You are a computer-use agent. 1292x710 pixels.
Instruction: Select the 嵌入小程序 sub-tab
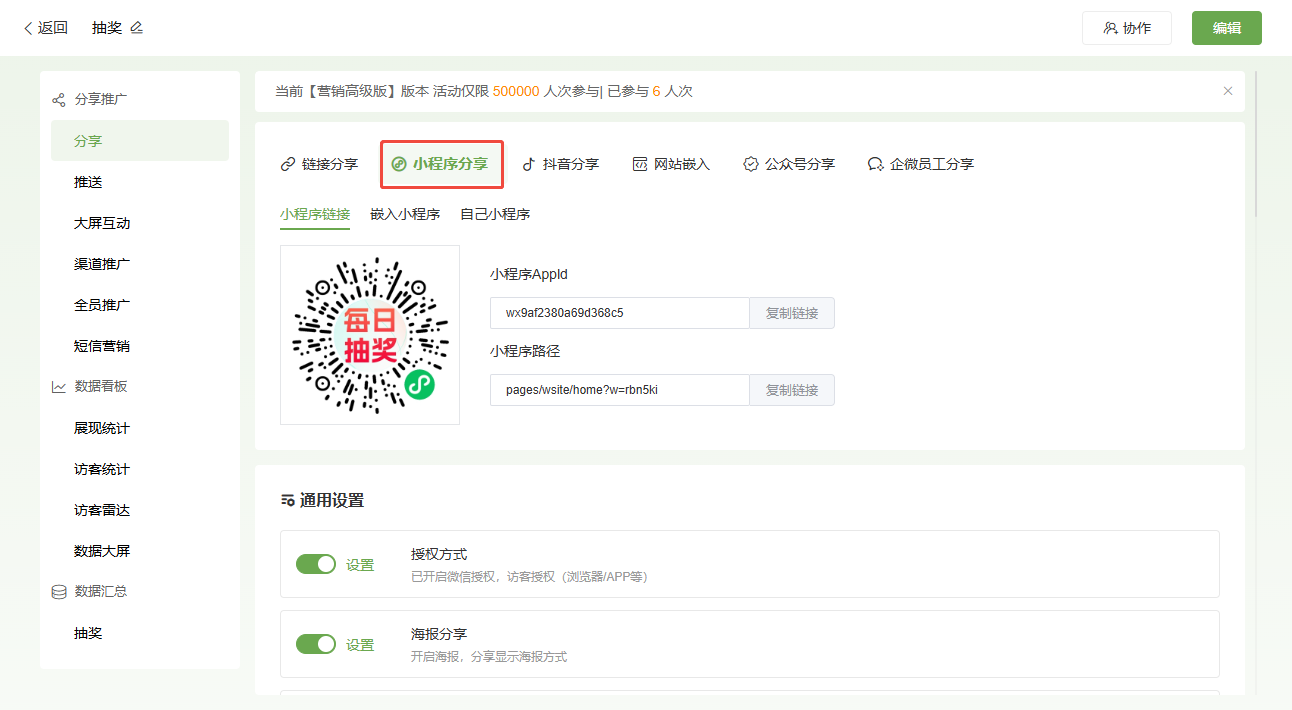coord(405,214)
